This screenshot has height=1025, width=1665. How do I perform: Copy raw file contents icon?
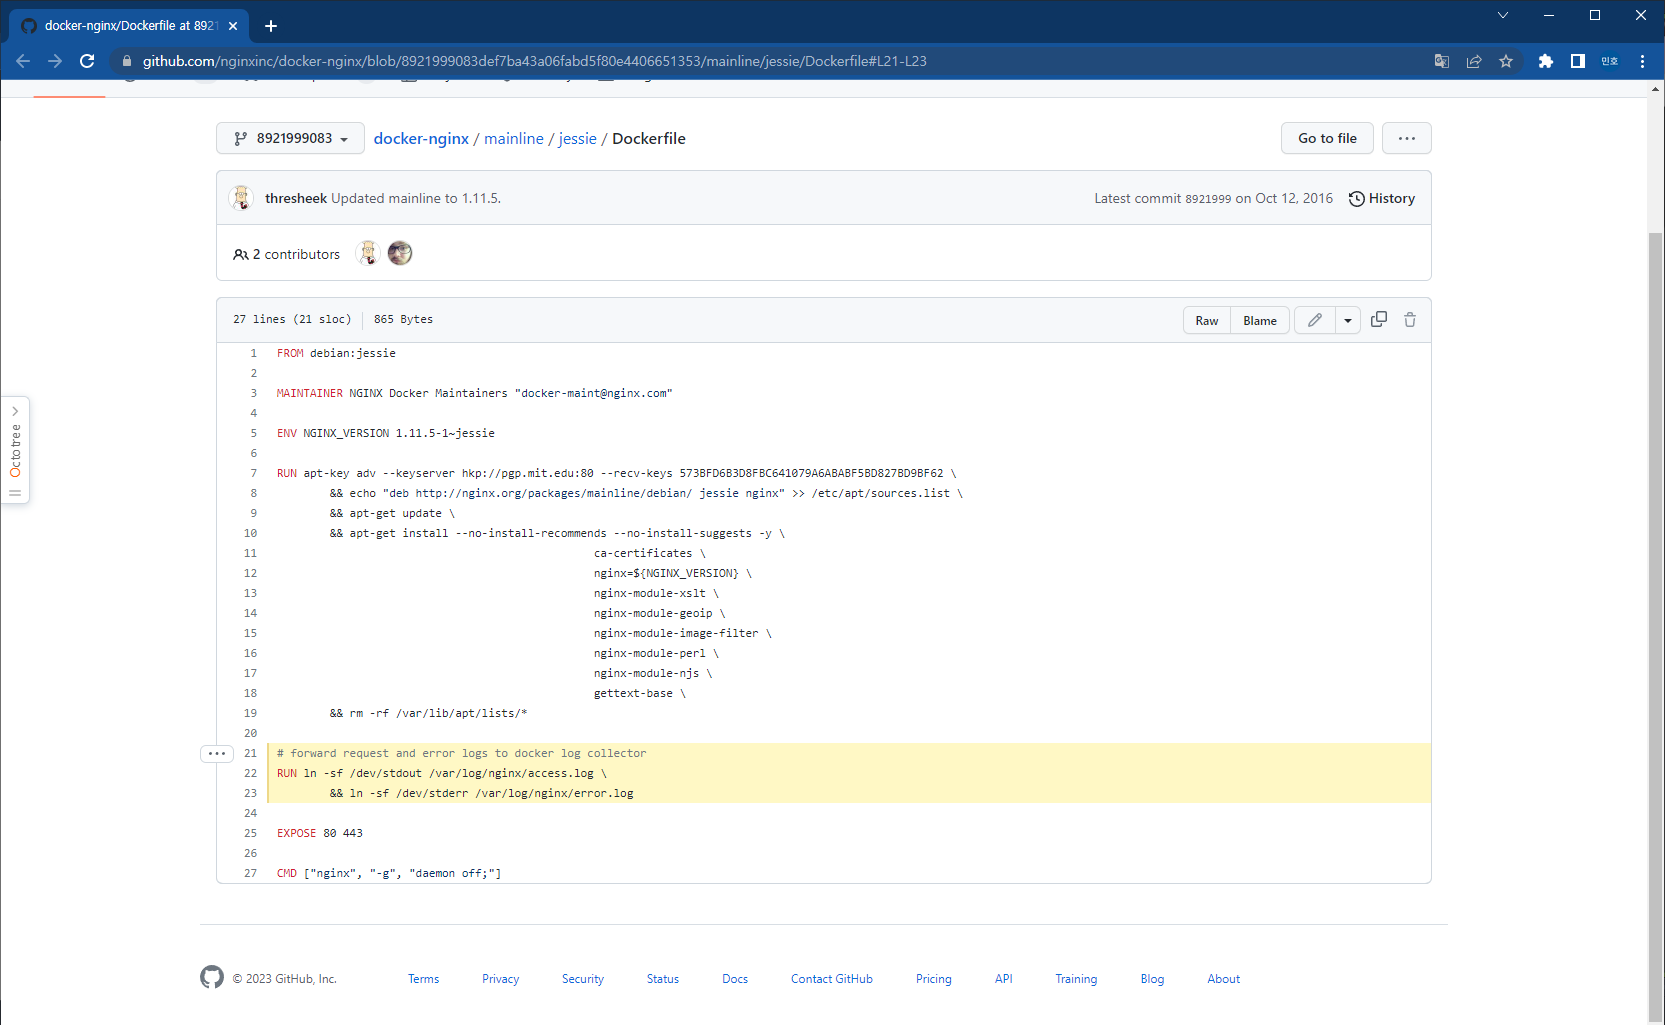coord(1378,320)
